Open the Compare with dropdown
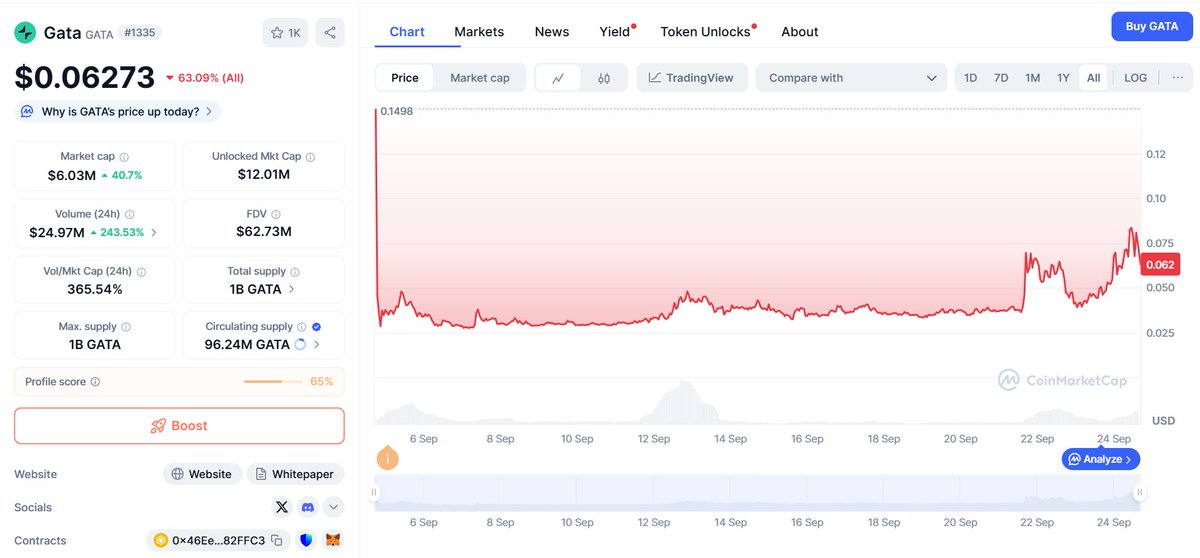 851,78
